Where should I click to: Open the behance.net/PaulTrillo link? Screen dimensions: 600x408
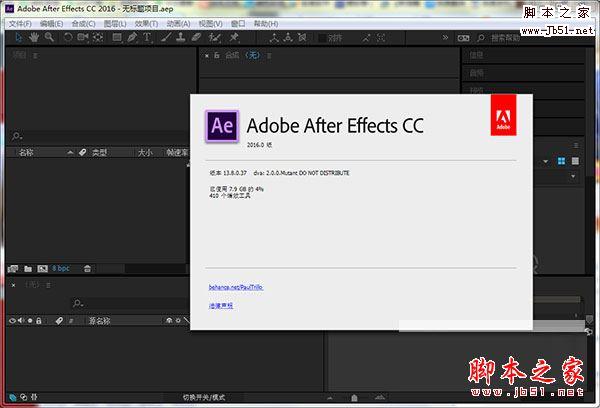click(x=236, y=287)
